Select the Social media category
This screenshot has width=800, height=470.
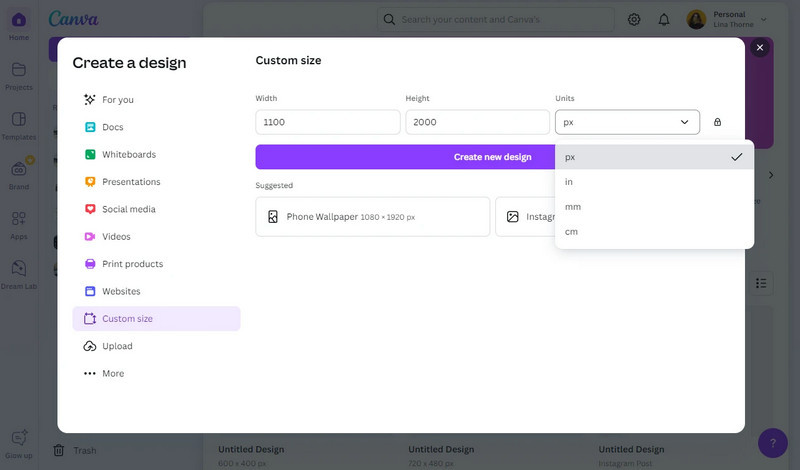130,209
